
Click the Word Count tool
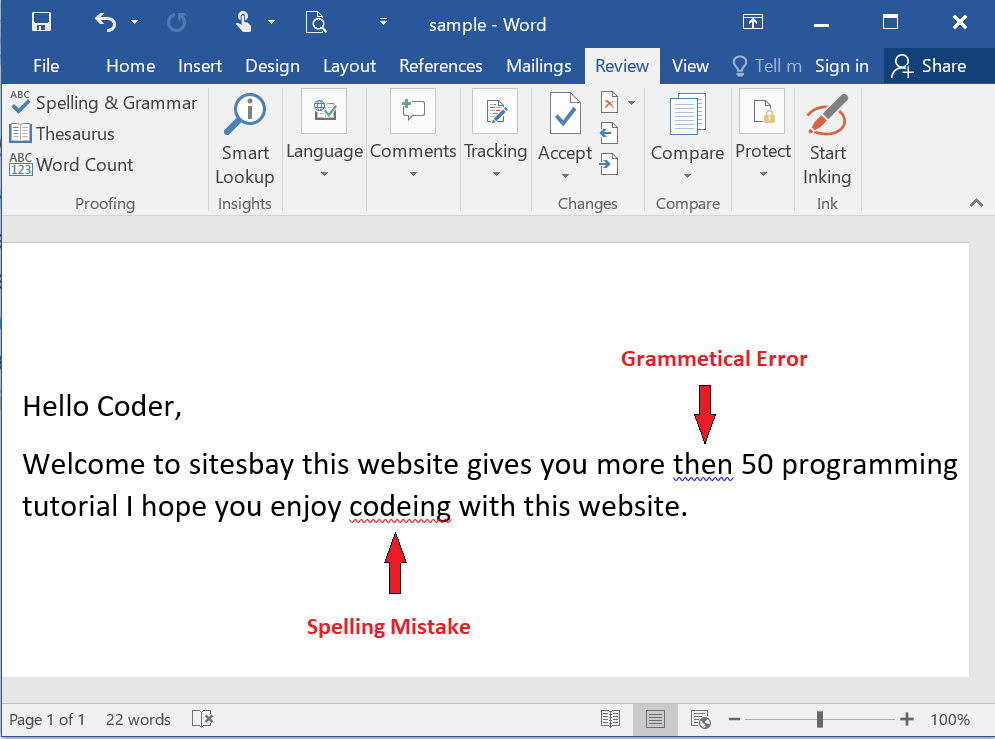(x=71, y=165)
